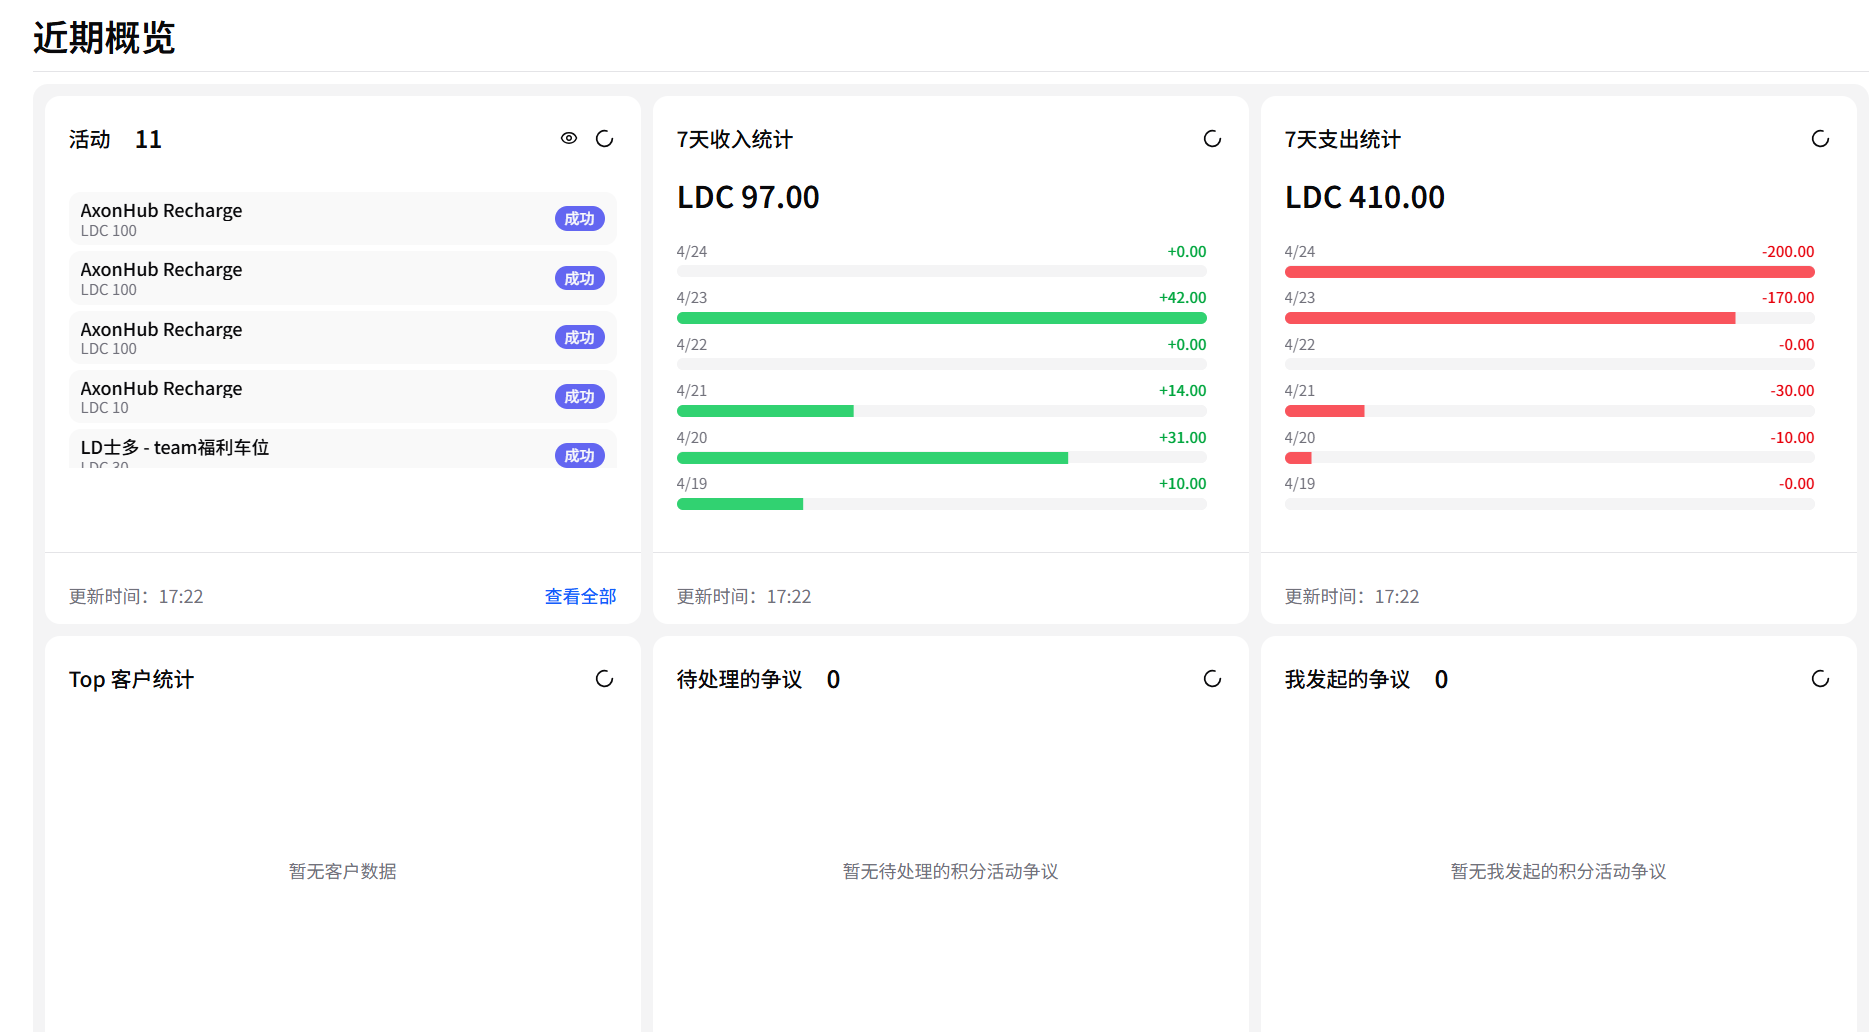
Task: Click the 活动 card's 更新时间: 17:22 text
Action: pos(136,597)
